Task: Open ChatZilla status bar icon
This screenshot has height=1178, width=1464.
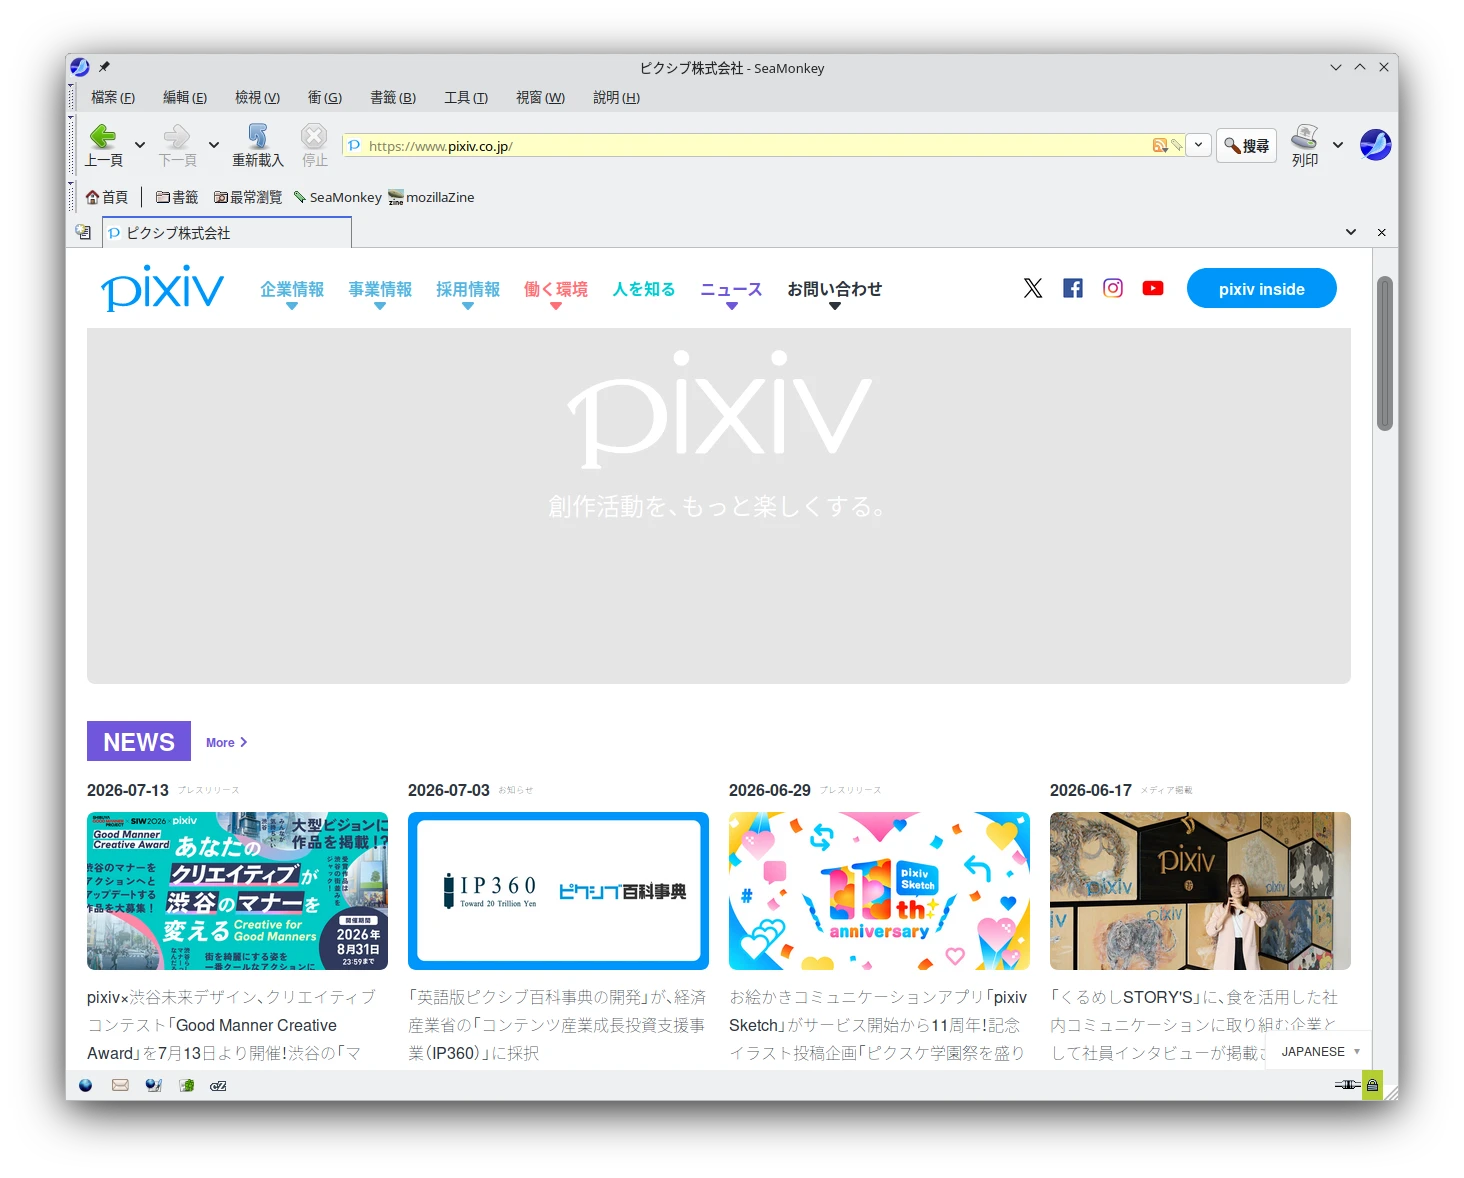Action: [x=218, y=1085]
